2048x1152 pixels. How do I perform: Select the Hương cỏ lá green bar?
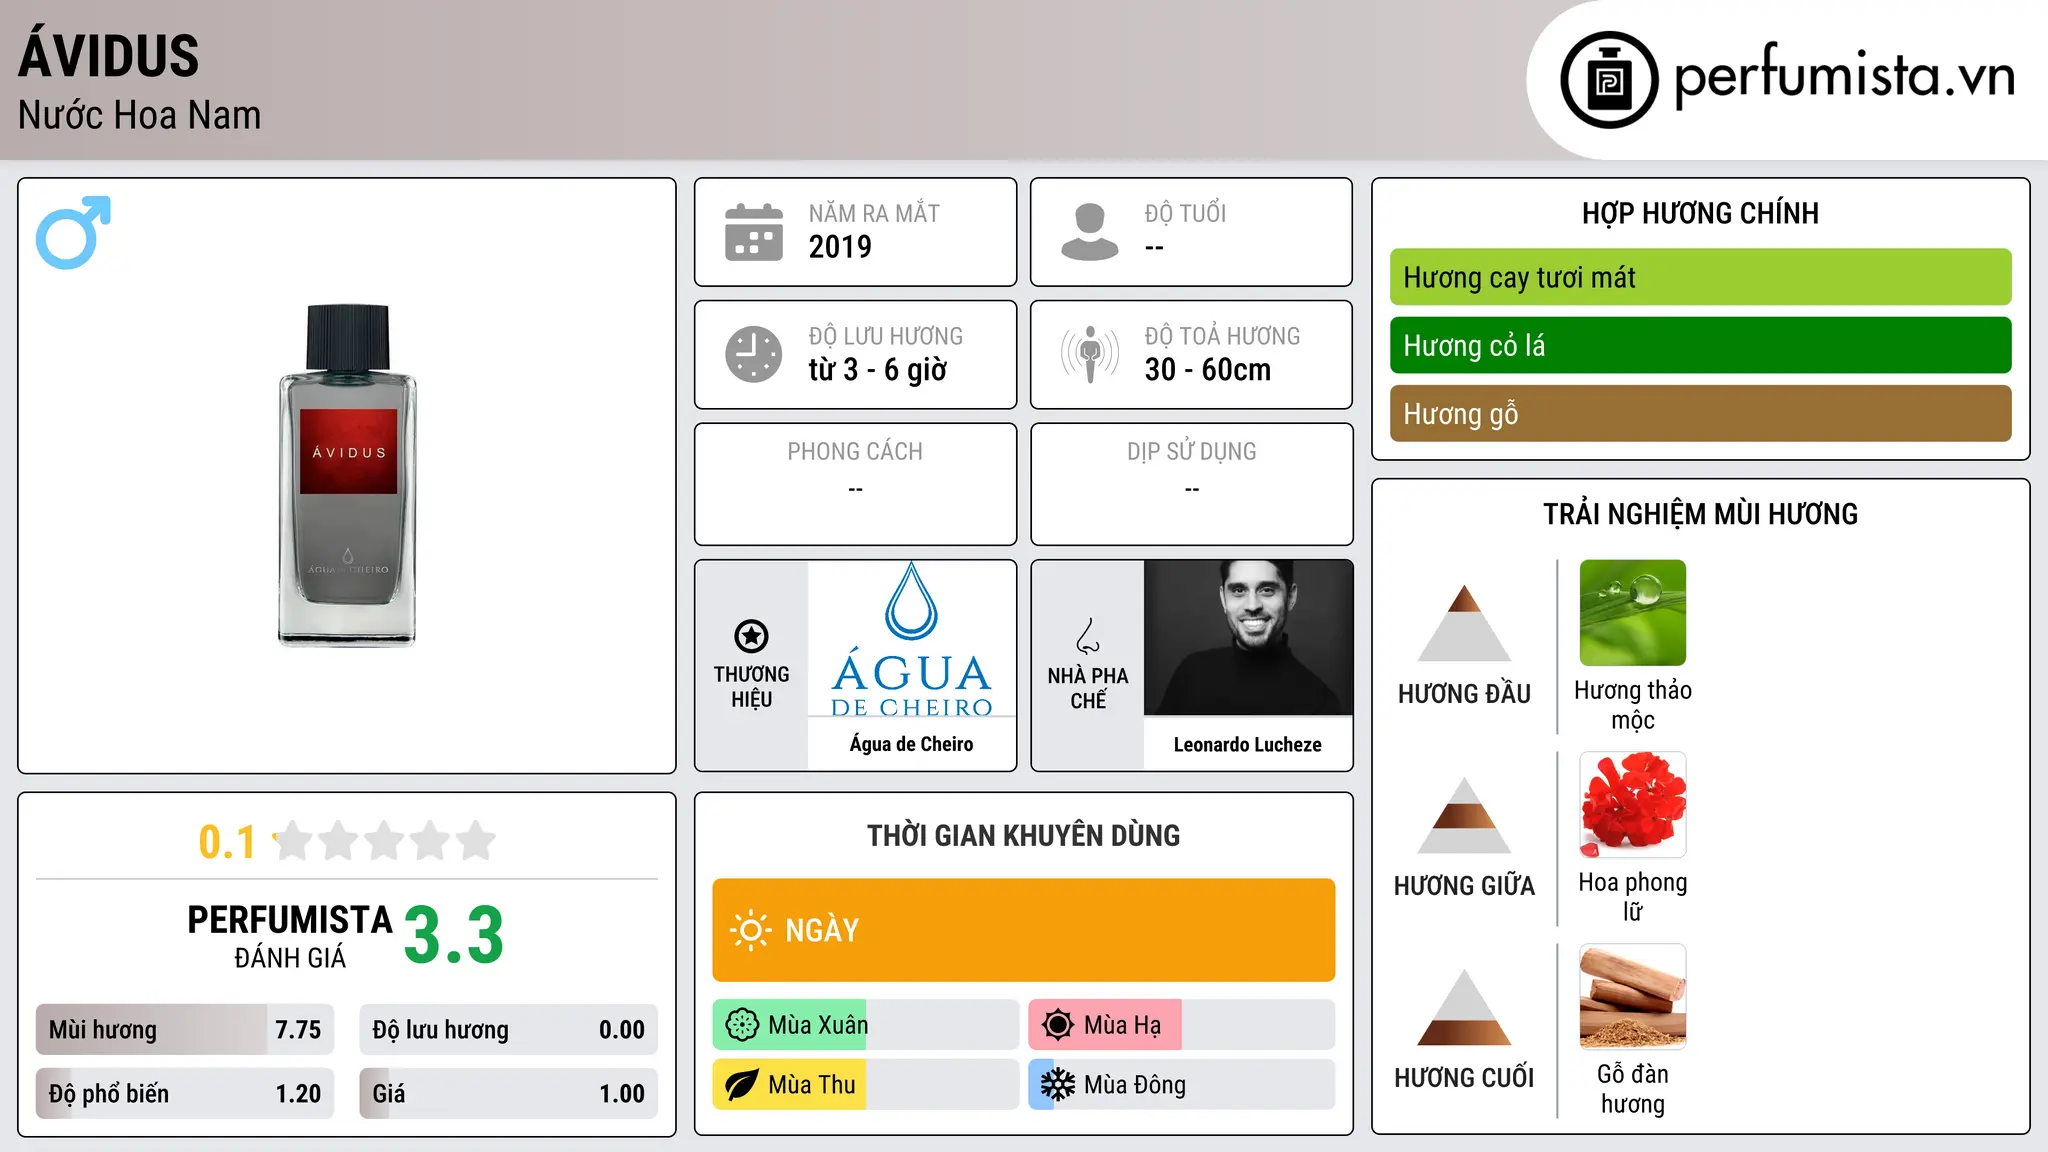click(x=1700, y=345)
